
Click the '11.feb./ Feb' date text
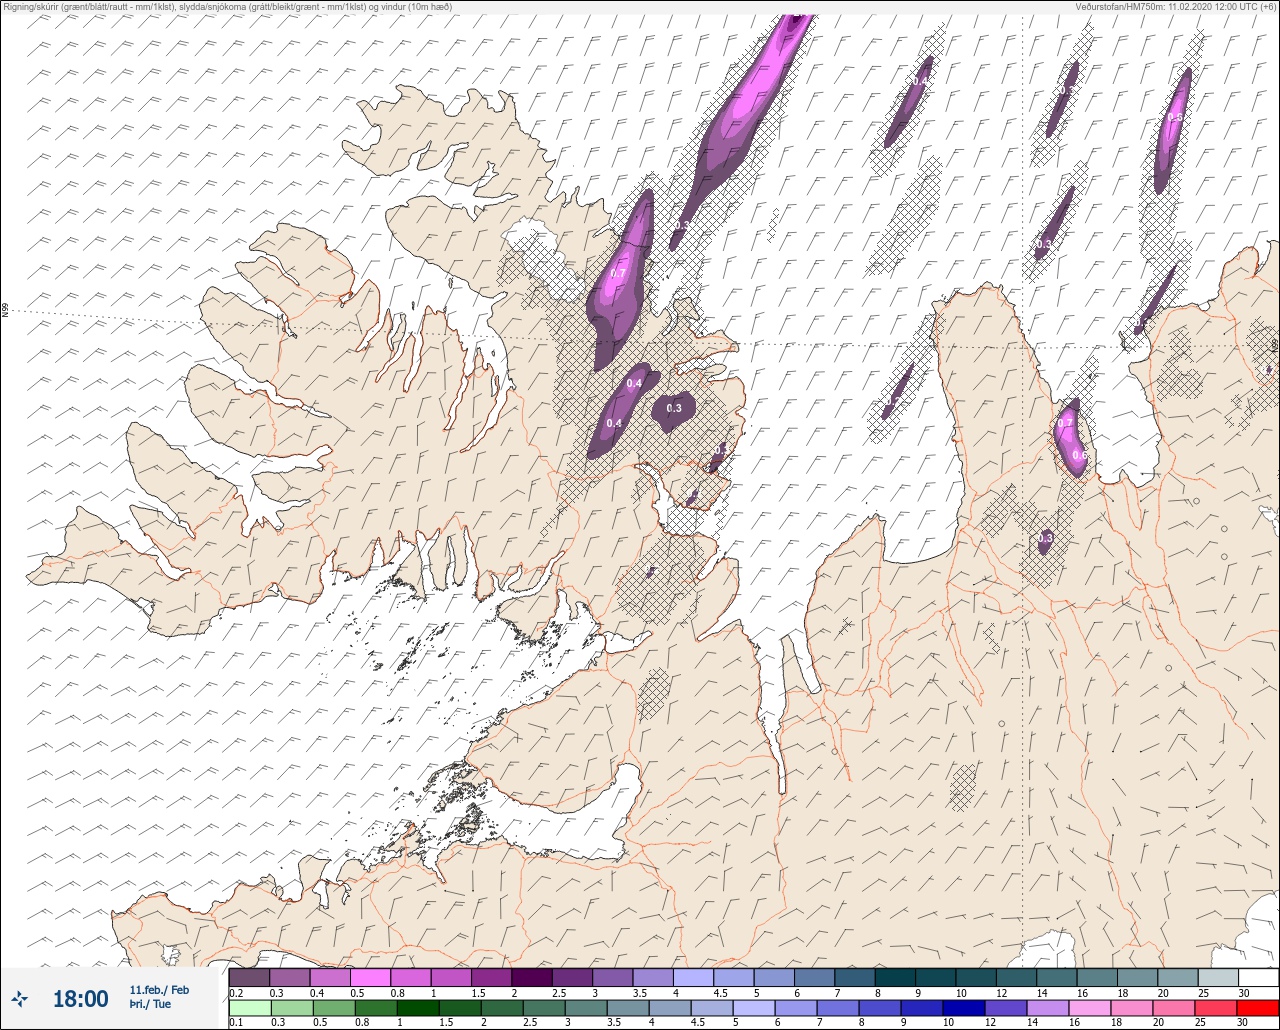[x=159, y=990]
